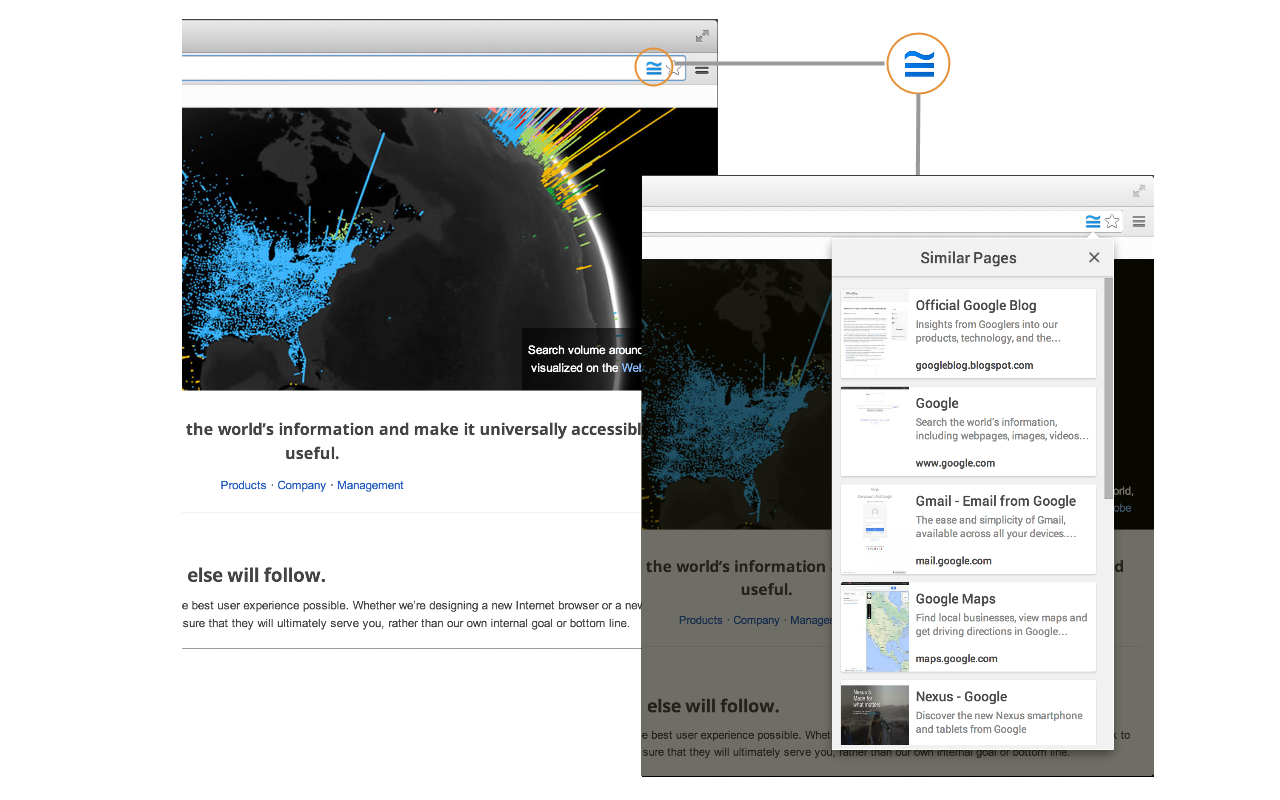Open Google search page thumbnail
The width and height of the screenshot is (1280, 800).
click(x=875, y=432)
